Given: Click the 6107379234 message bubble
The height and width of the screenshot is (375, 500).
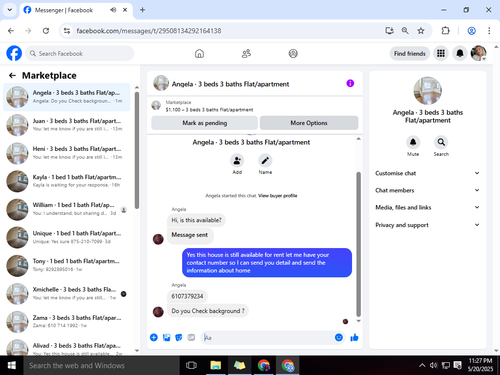Looking at the screenshot, I should (x=187, y=296).
